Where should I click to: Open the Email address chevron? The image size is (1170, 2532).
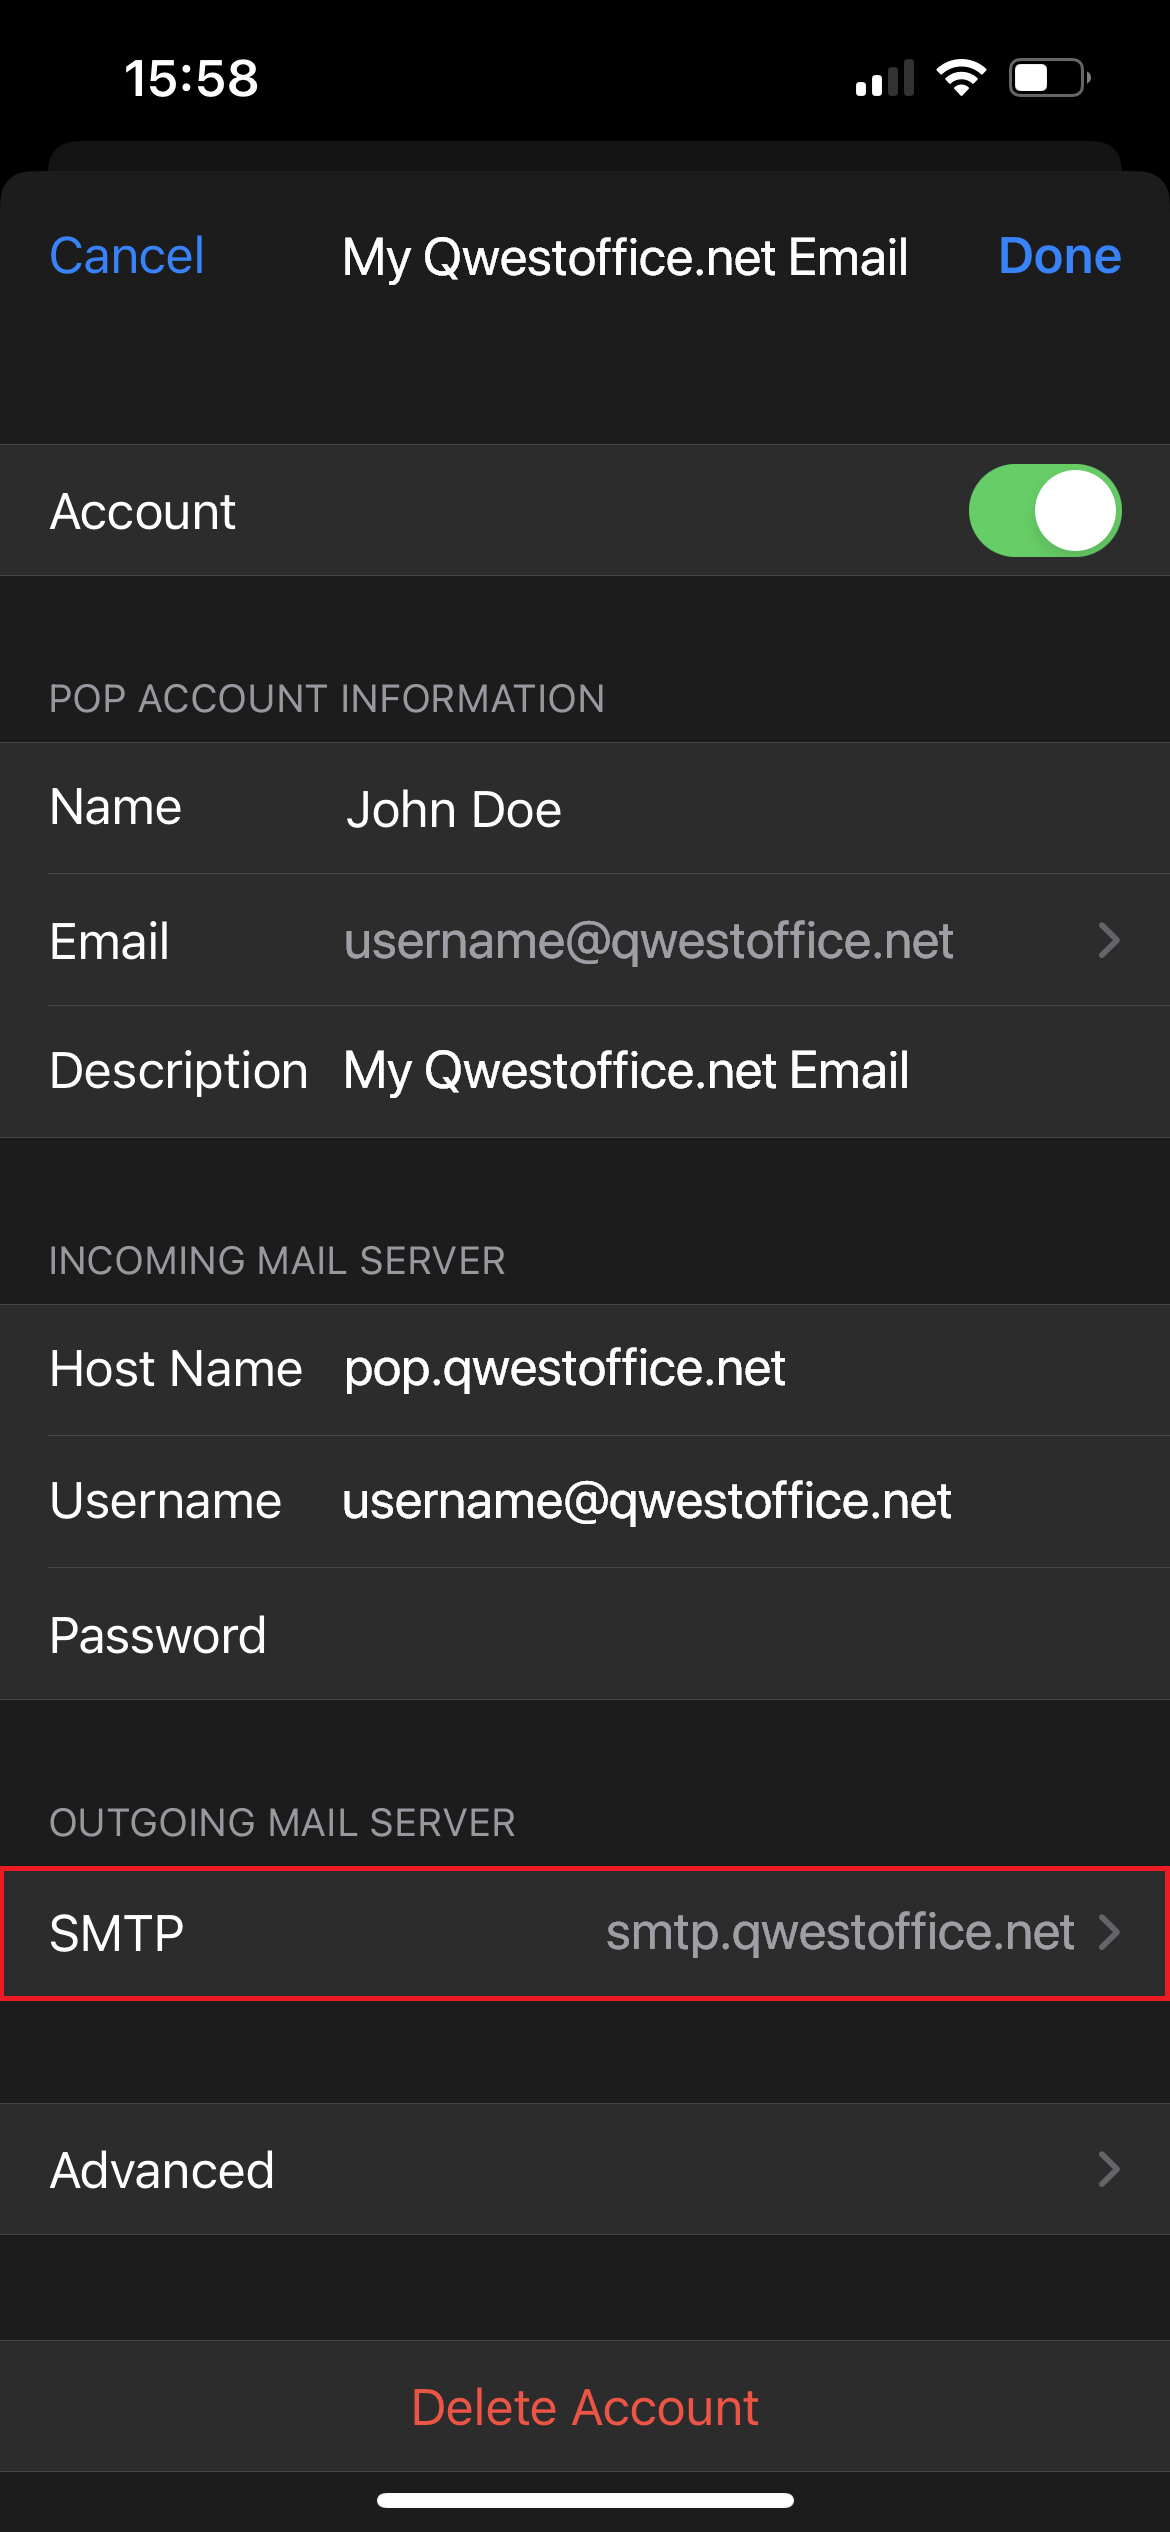point(1108,940)
